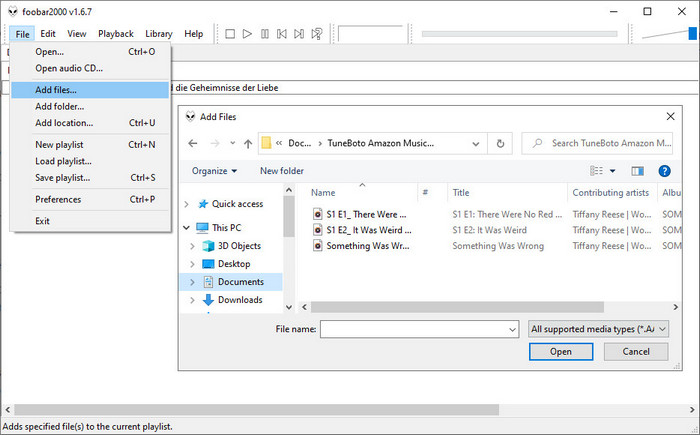Close the Add Files dialog
700x435 pixels.
click(670, 117)
